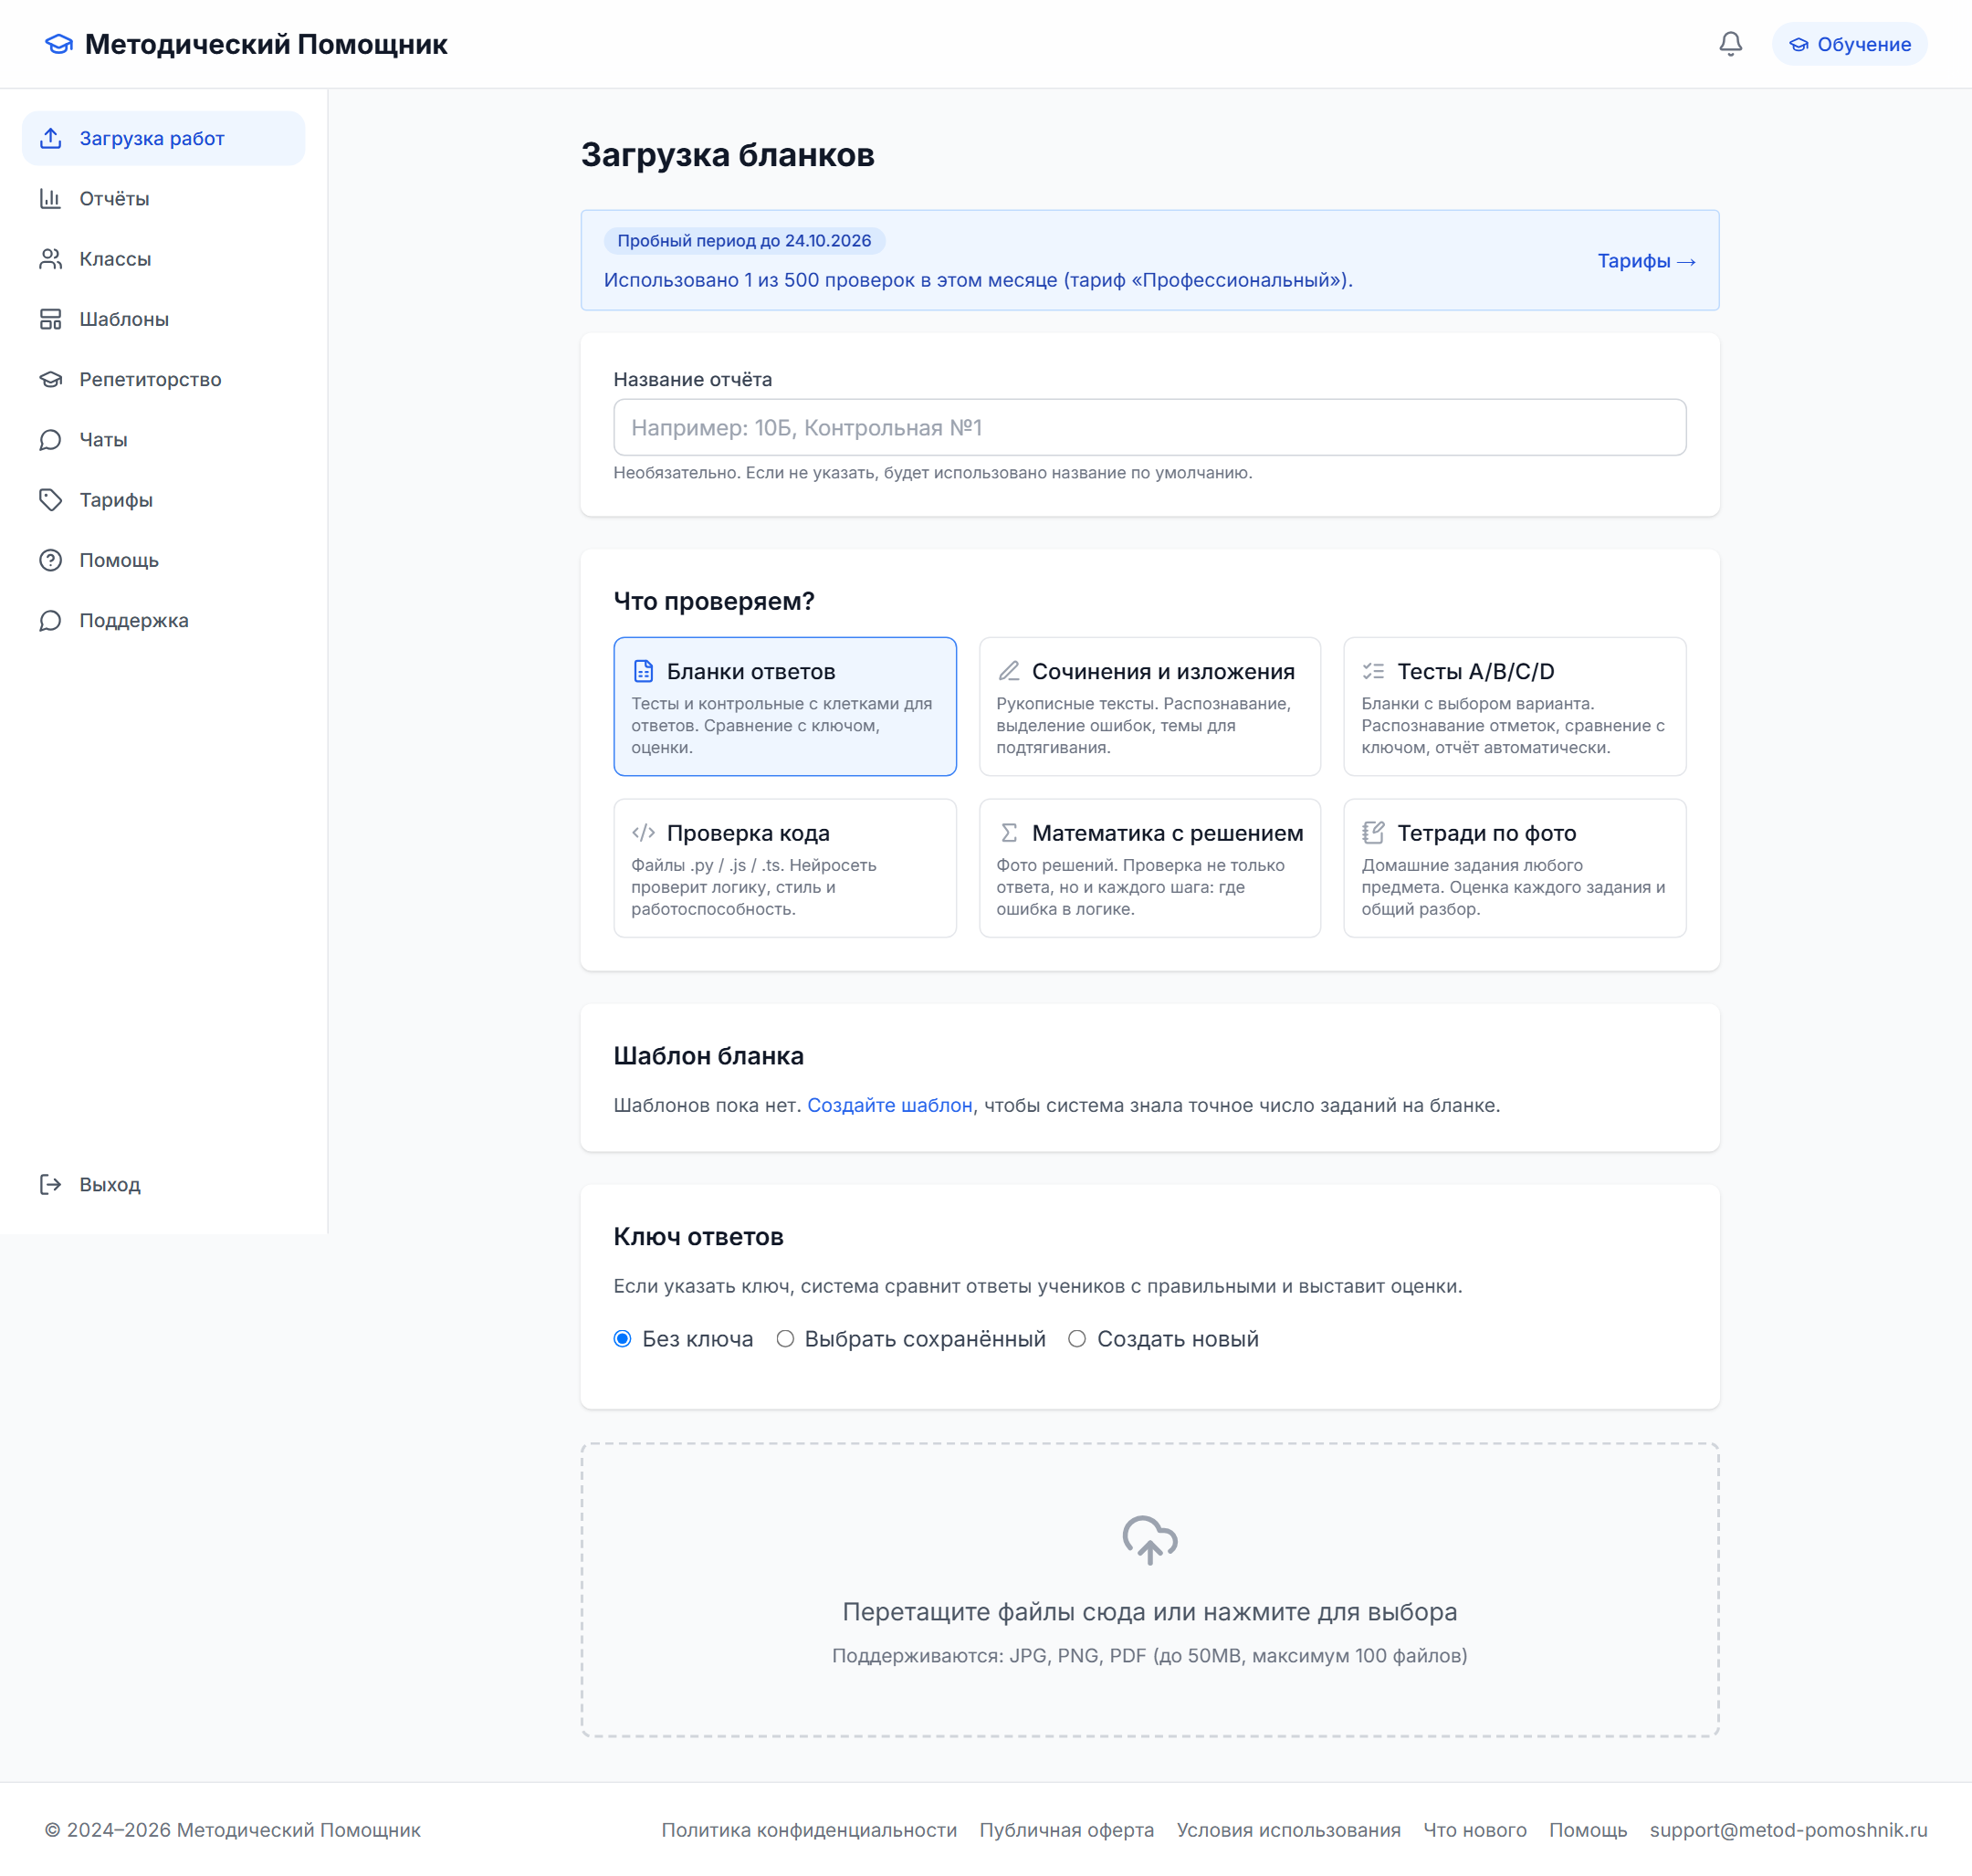The width and height of the screenshot is (1972, 1876).
Task: Click the tag icon beside Тарифы
Action: [51, 500]
